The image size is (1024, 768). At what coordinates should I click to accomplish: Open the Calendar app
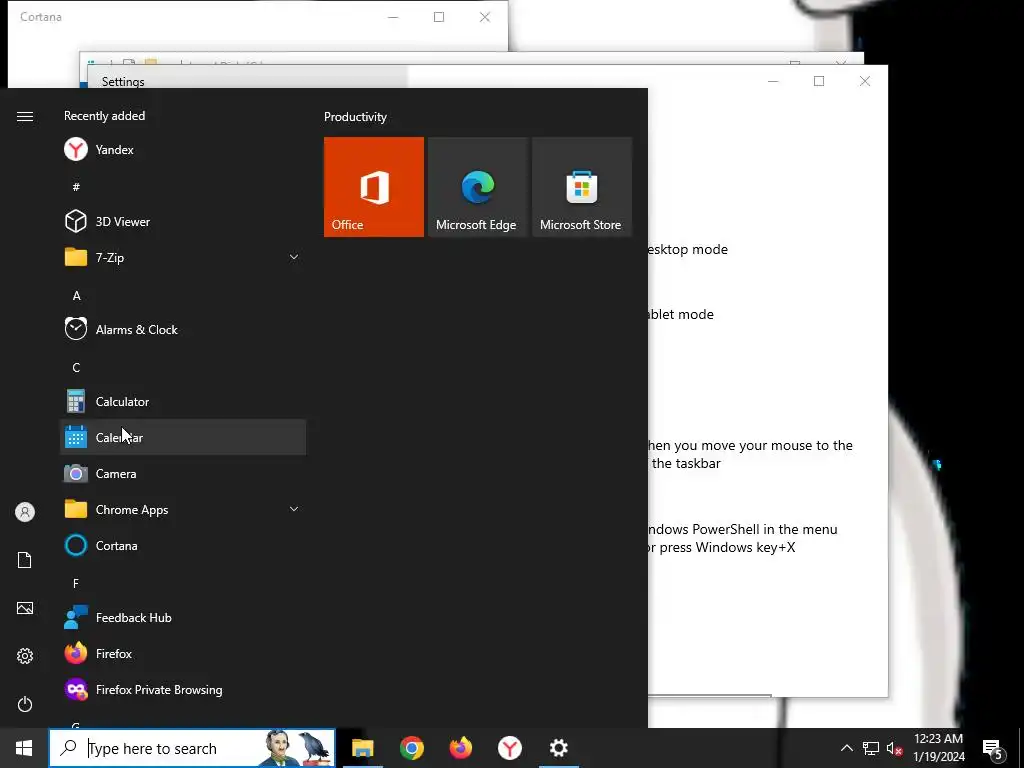pyautogui.click(x=183, y=438)
